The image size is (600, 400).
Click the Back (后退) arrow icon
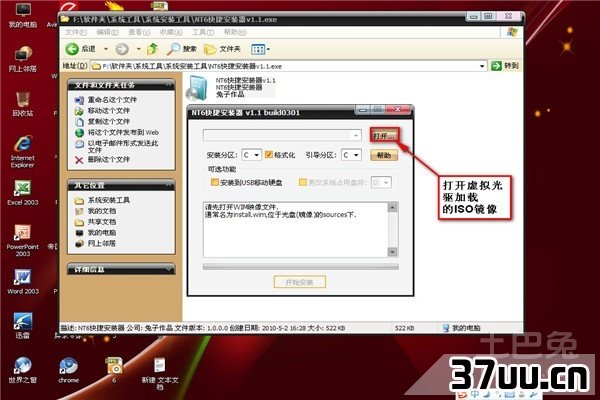[72, 49]
